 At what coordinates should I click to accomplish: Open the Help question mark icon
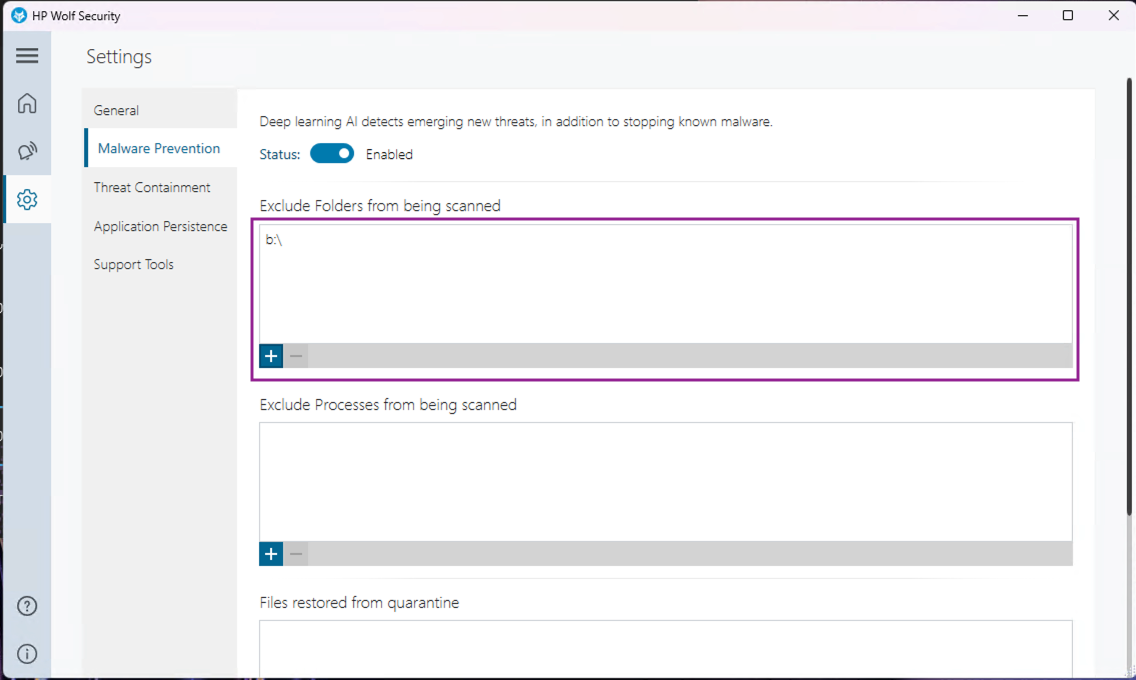pyautogui.click(x=27, y=606)
